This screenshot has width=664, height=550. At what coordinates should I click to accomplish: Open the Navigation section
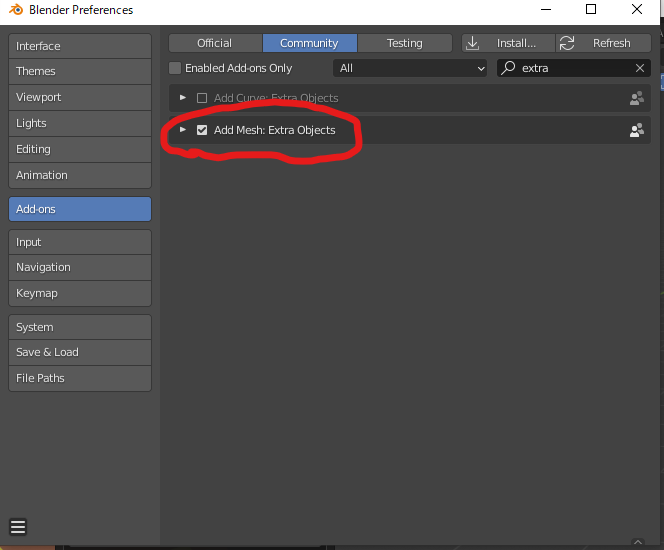80,268
